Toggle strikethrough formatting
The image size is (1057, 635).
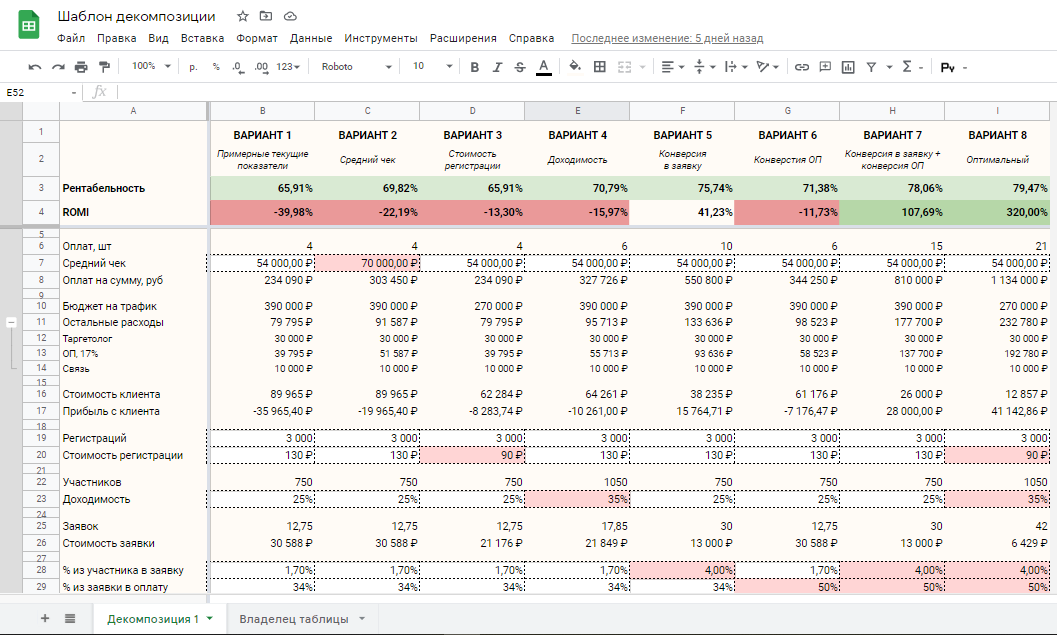[520, 67]
